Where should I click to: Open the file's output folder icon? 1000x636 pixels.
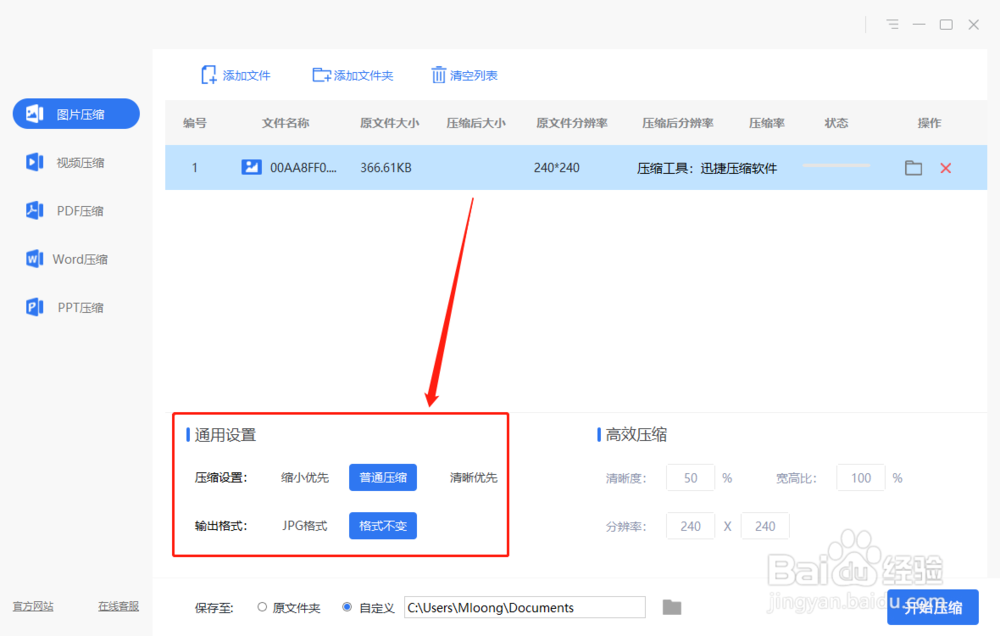[x=912, y=168]
